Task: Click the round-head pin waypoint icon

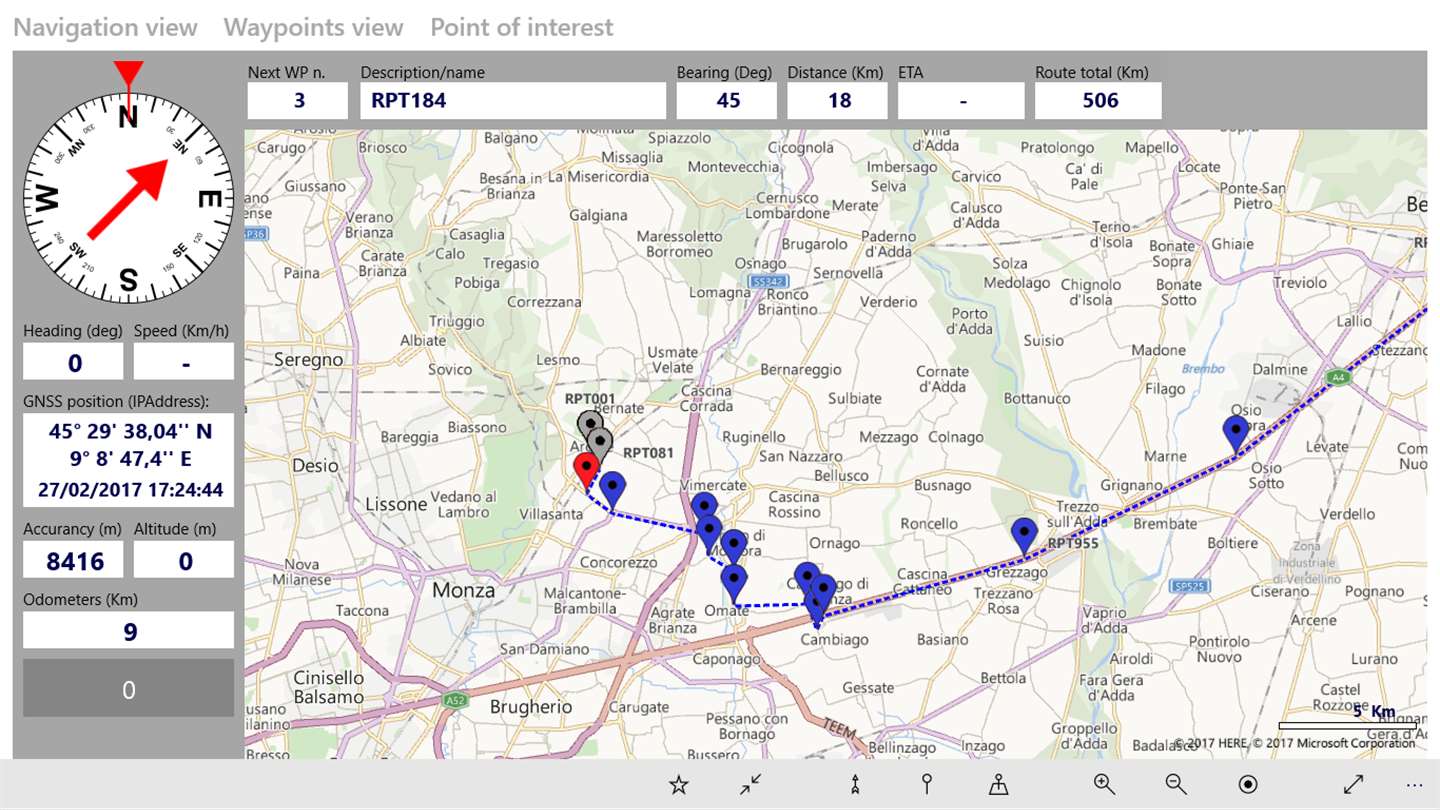Action: pos(927,784)
